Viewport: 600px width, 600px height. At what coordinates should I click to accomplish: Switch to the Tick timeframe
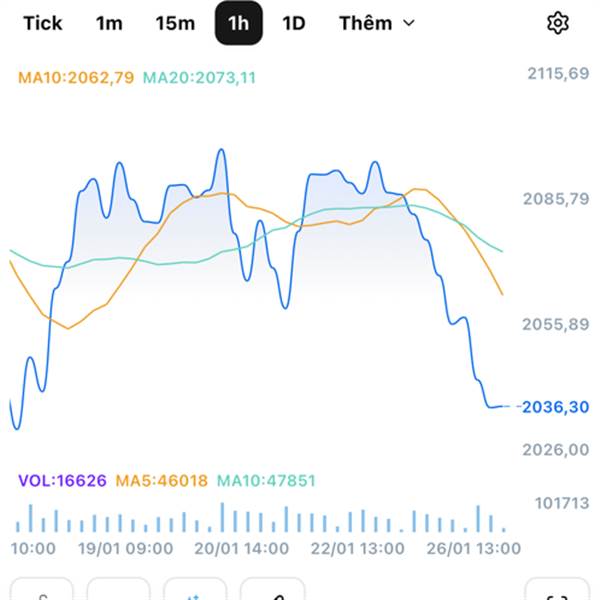coord(42,23)
